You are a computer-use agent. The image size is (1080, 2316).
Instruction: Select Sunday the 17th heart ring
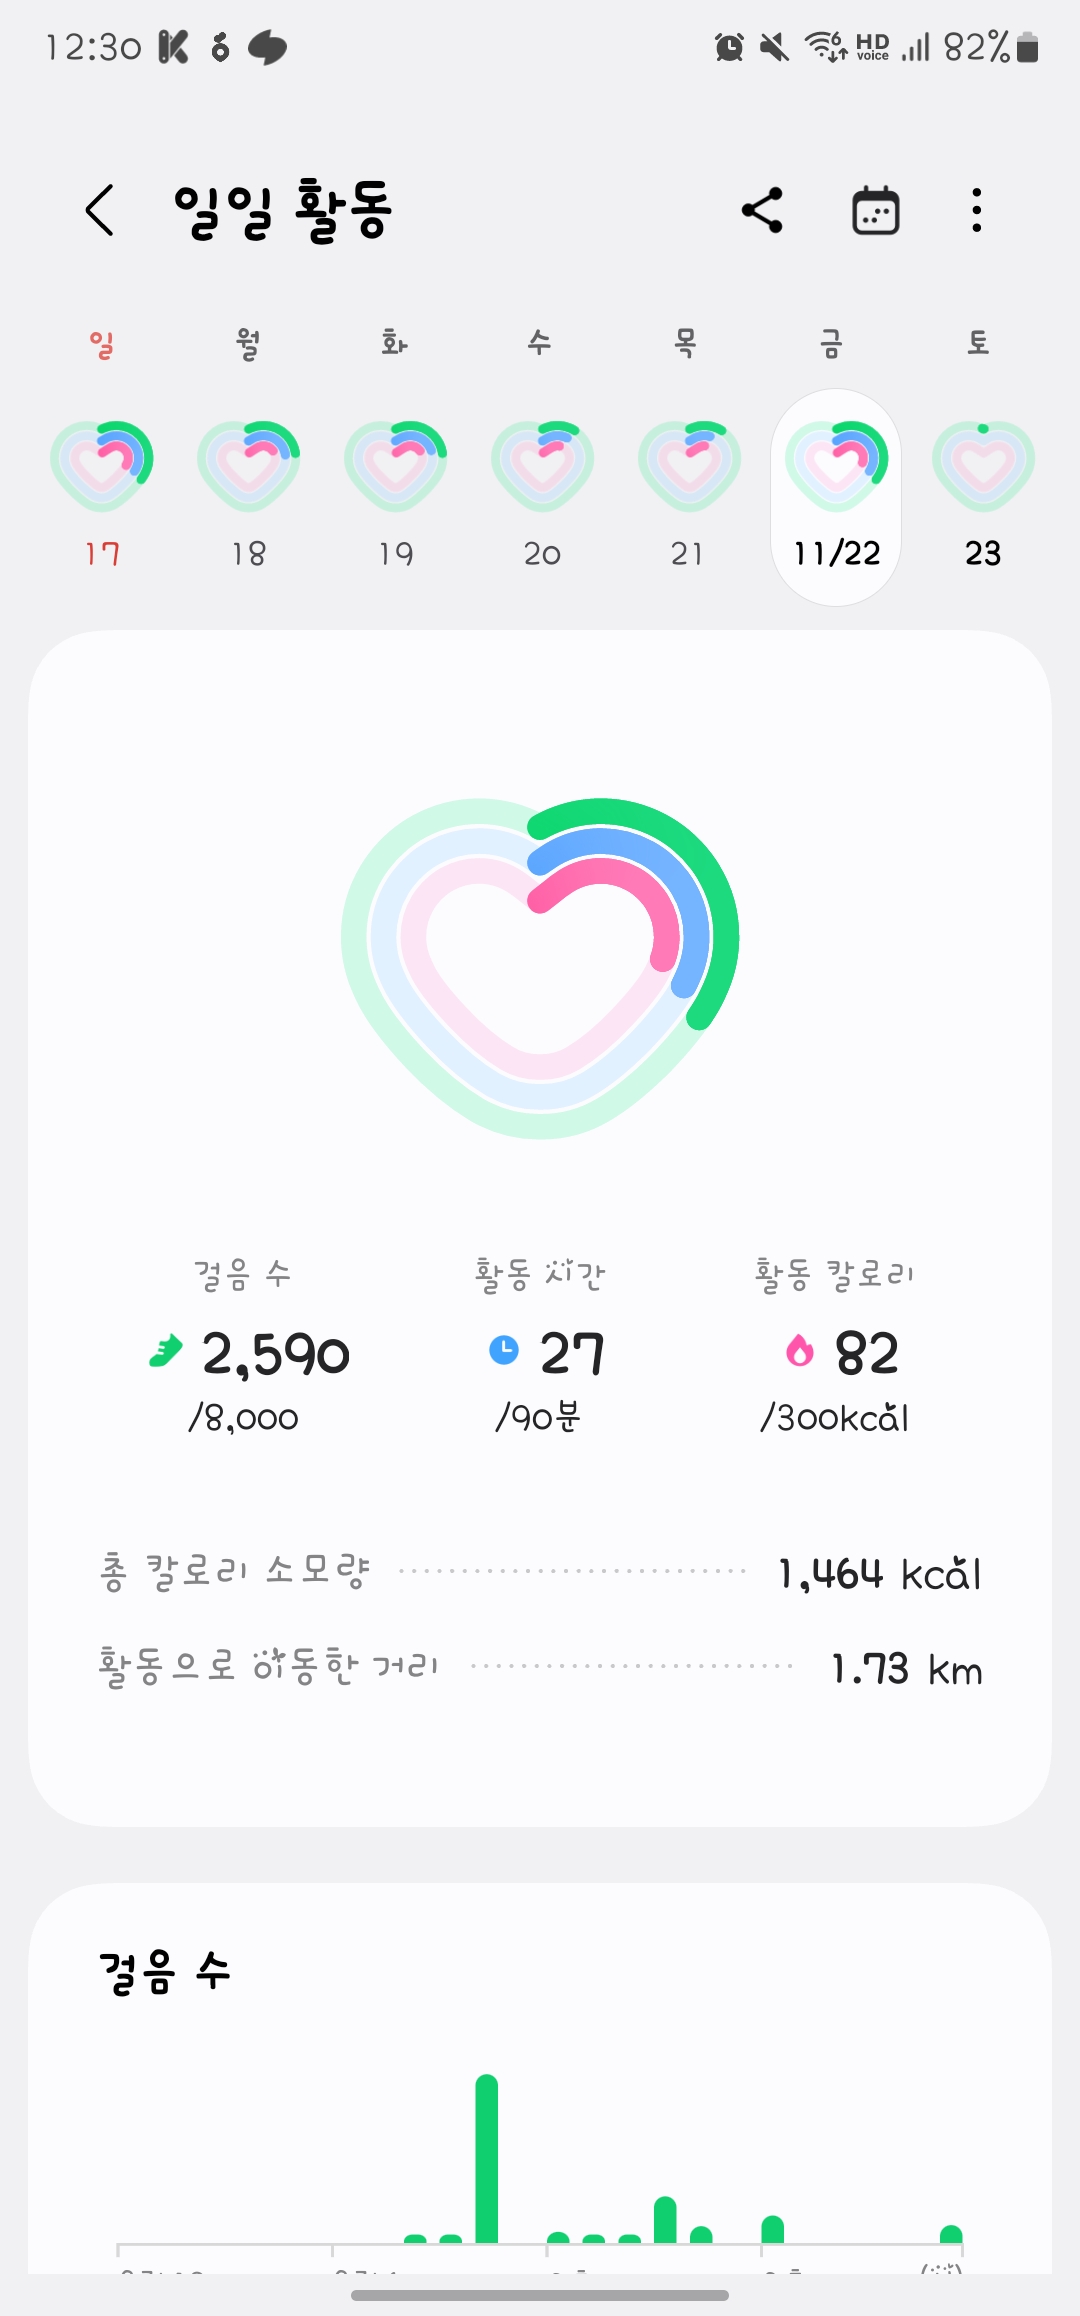pyautogui.click(x=102, y=466)
